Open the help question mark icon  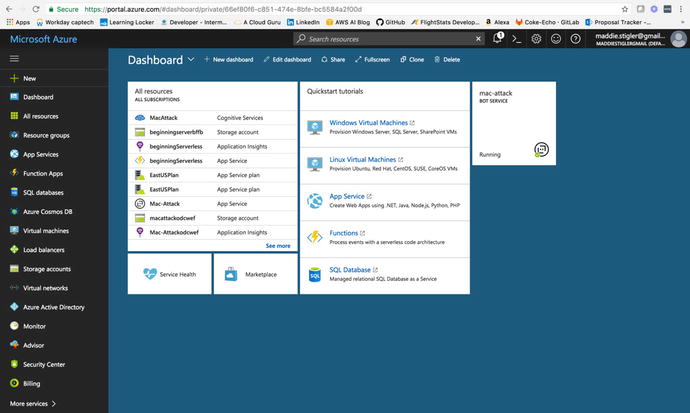pos(574,39)
